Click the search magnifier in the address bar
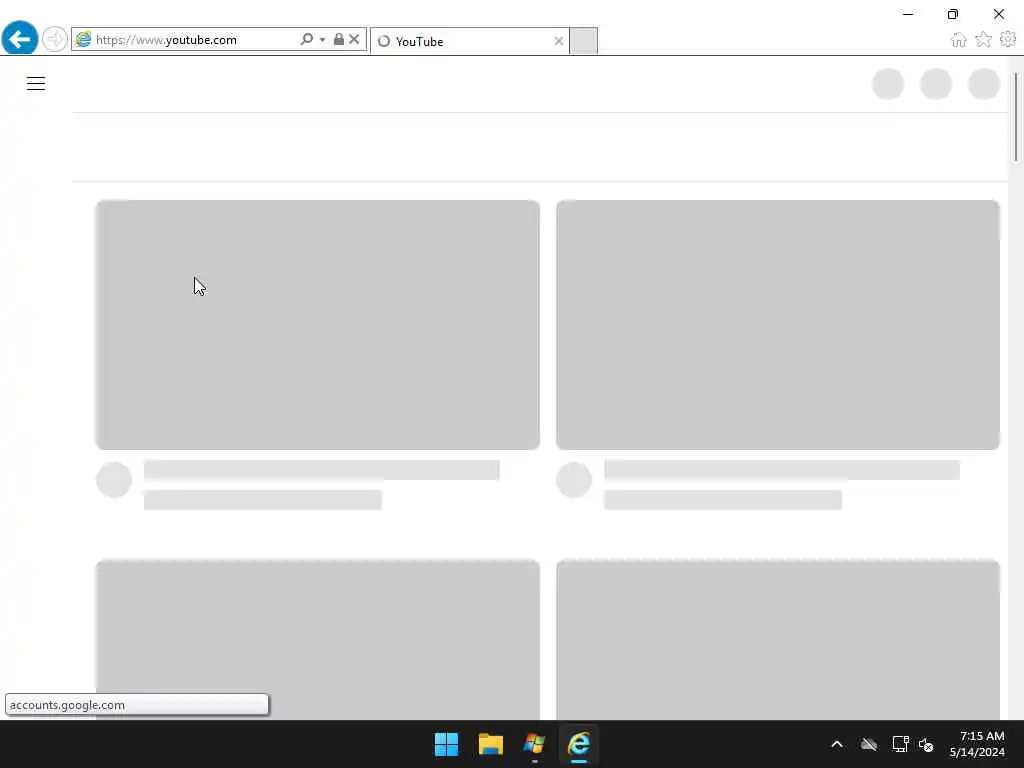1024x768 pixels. click(306, 39)
